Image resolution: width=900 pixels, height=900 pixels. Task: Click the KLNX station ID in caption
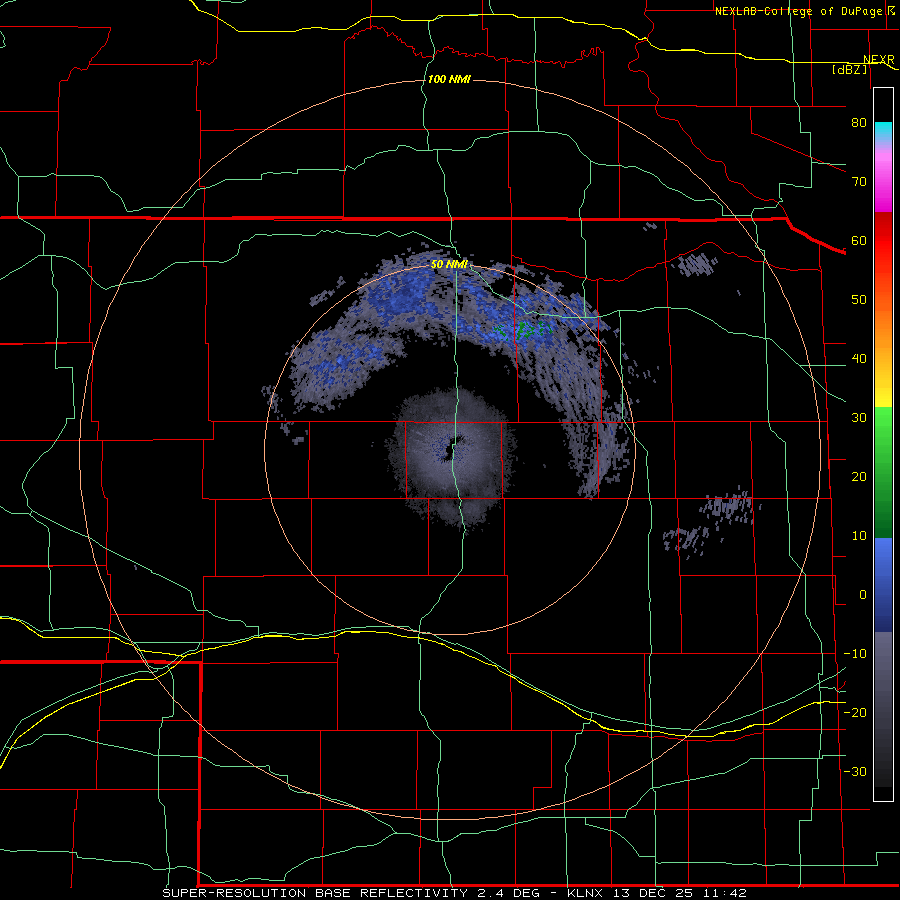tap(587, 893)
